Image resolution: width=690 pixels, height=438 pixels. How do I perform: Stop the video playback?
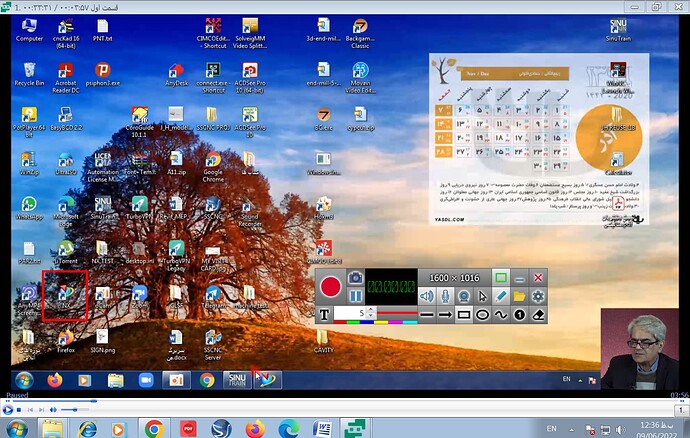19,410
